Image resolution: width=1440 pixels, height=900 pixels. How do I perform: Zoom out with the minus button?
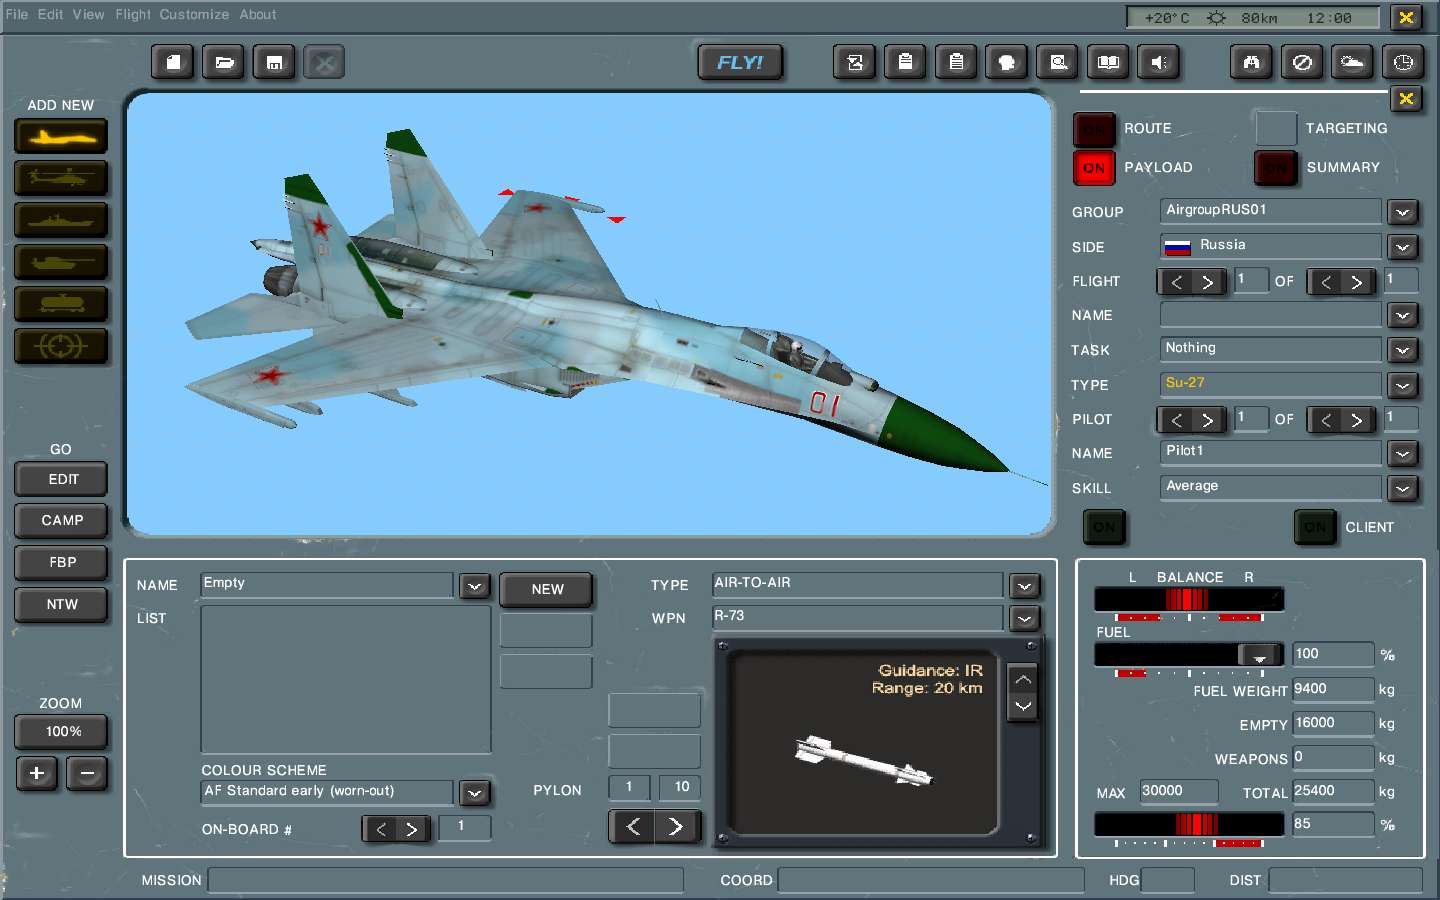(87, 773)
